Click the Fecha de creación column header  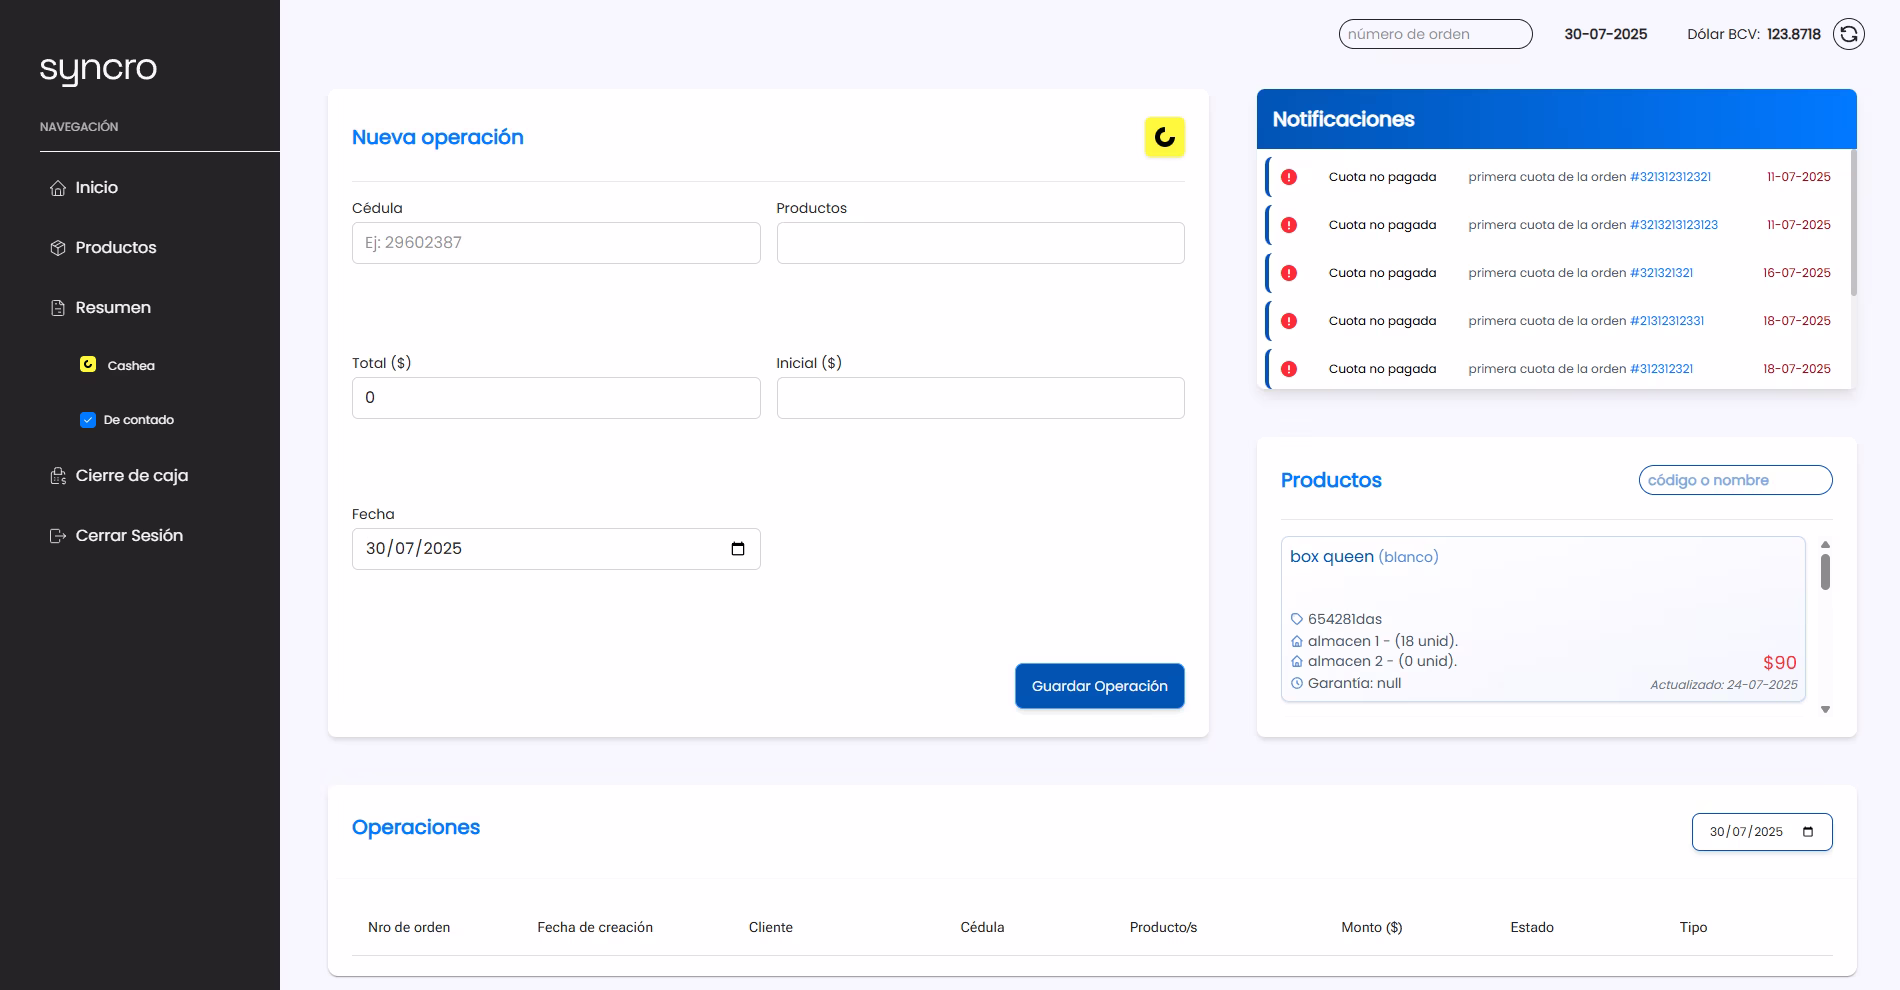[595, 928]
